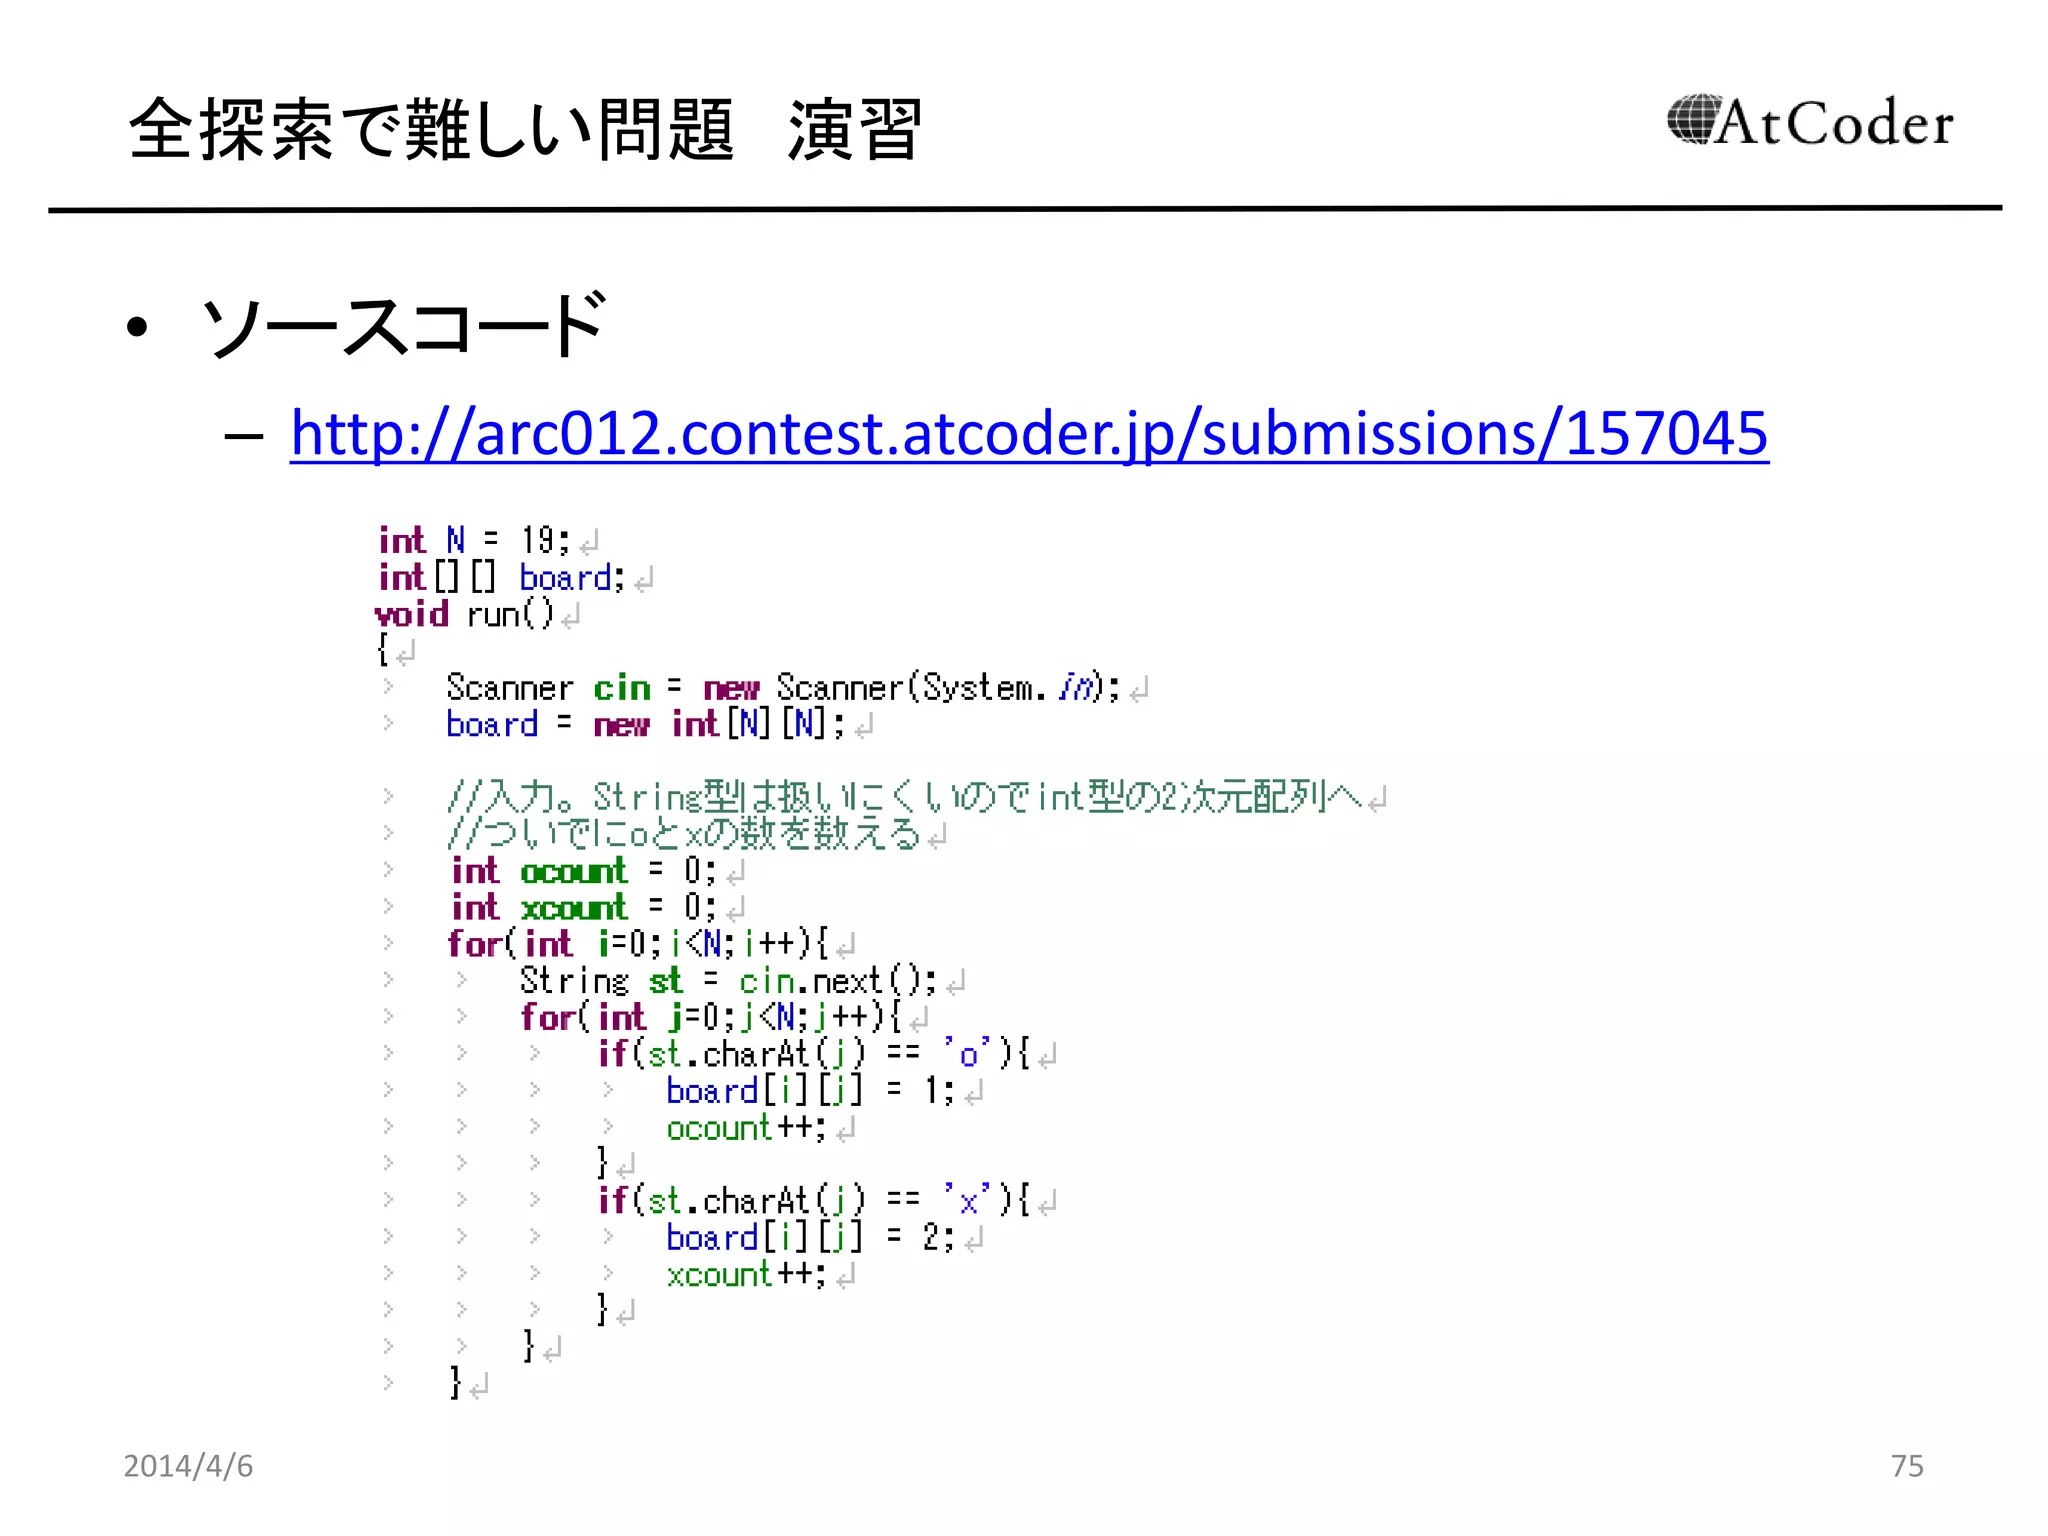Click the code line 'int[][] board;'
The image size is (2048, 1536).
tap(501, 577)
